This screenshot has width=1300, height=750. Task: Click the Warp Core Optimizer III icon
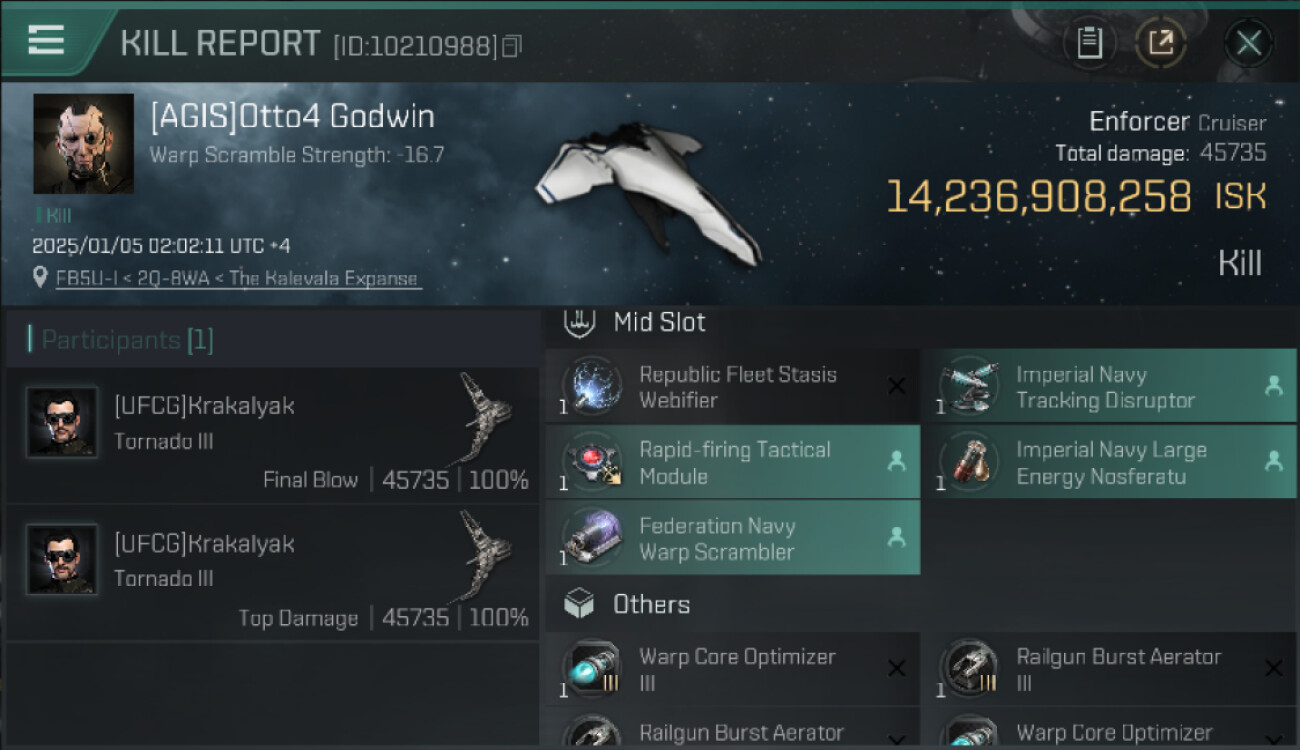tap(592, 669)
